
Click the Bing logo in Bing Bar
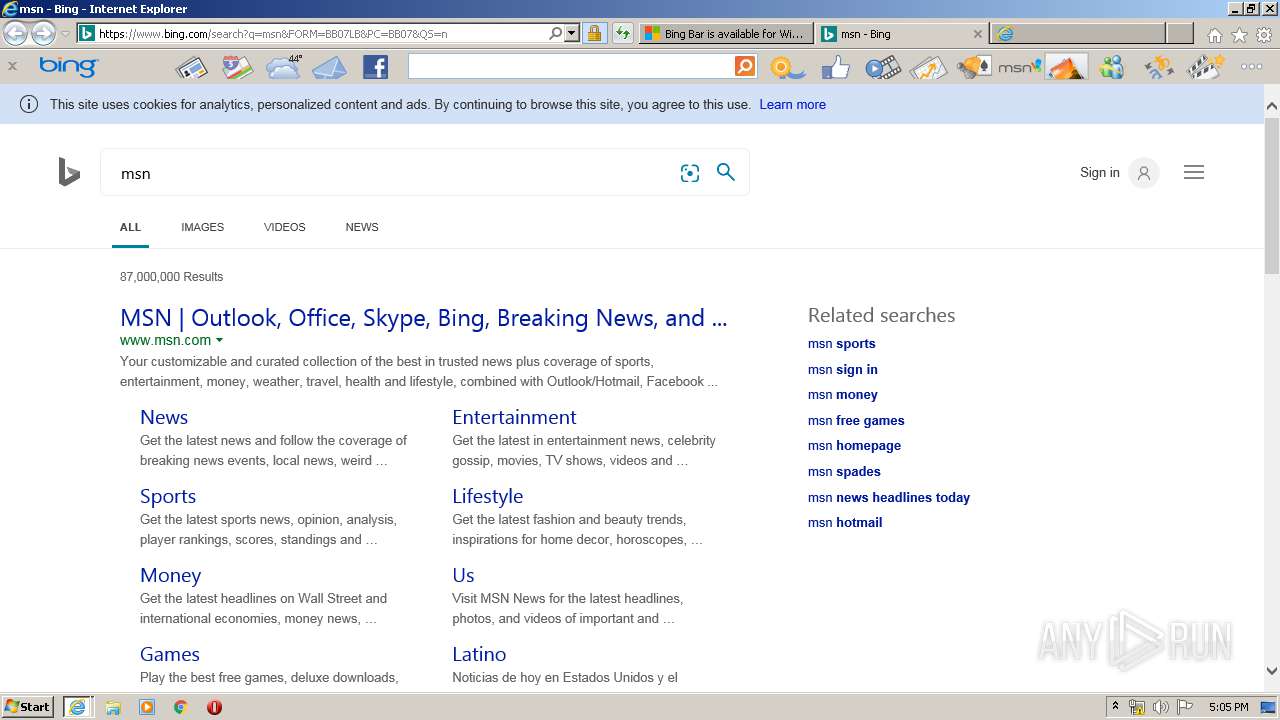[x=68, y=67]
